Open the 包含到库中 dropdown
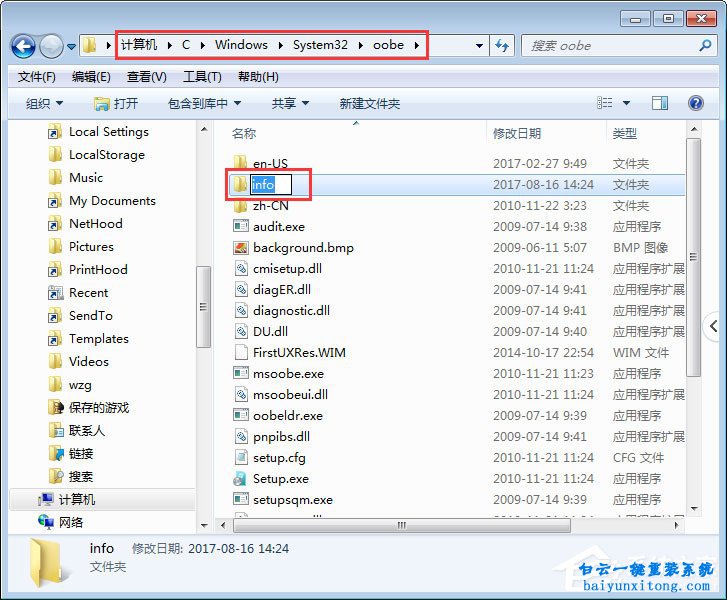The image size is (727, 600). click(204, 103)
